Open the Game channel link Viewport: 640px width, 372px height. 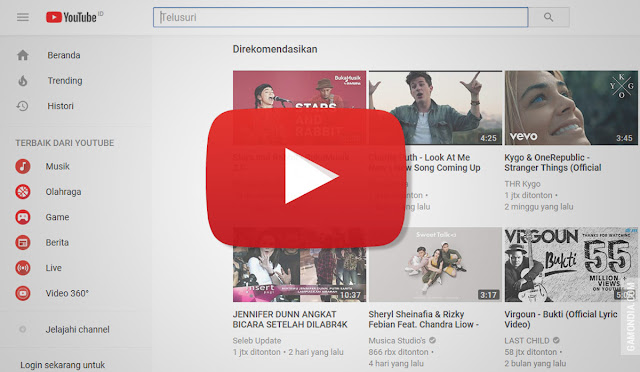point(57,217)
